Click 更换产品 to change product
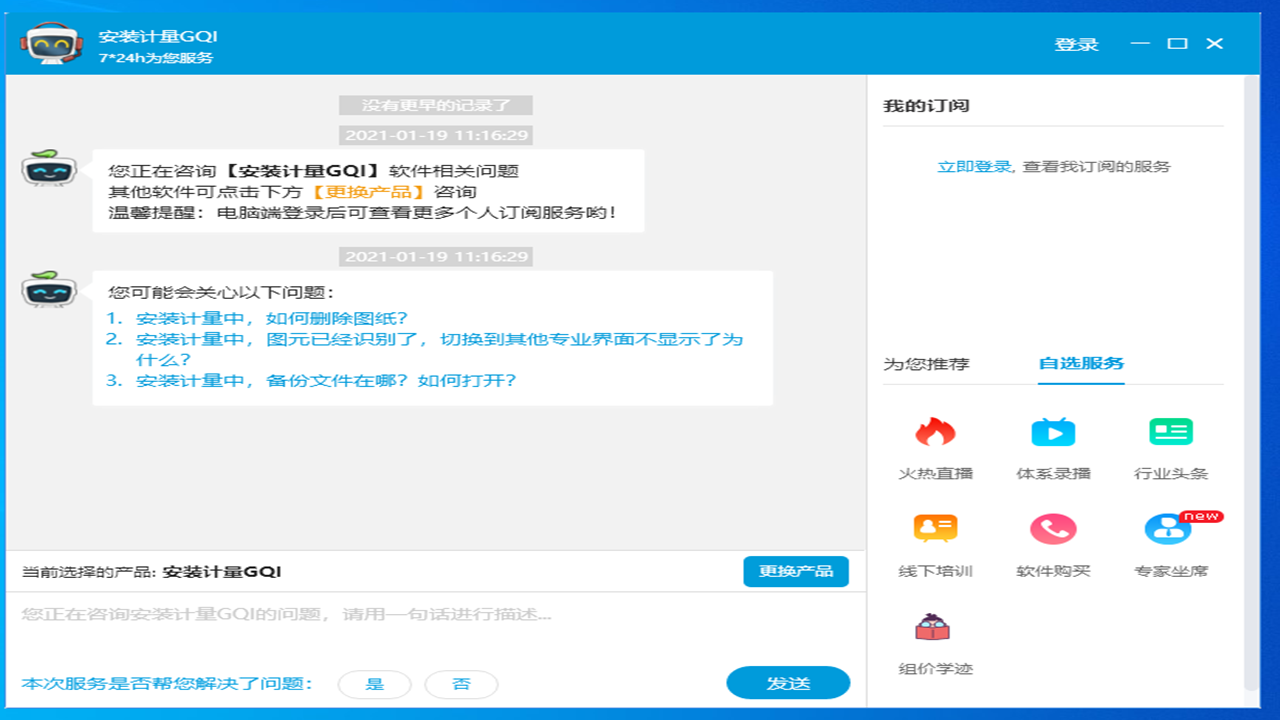The width and height of the screenshot is (1280, 720). coord(796,571)
